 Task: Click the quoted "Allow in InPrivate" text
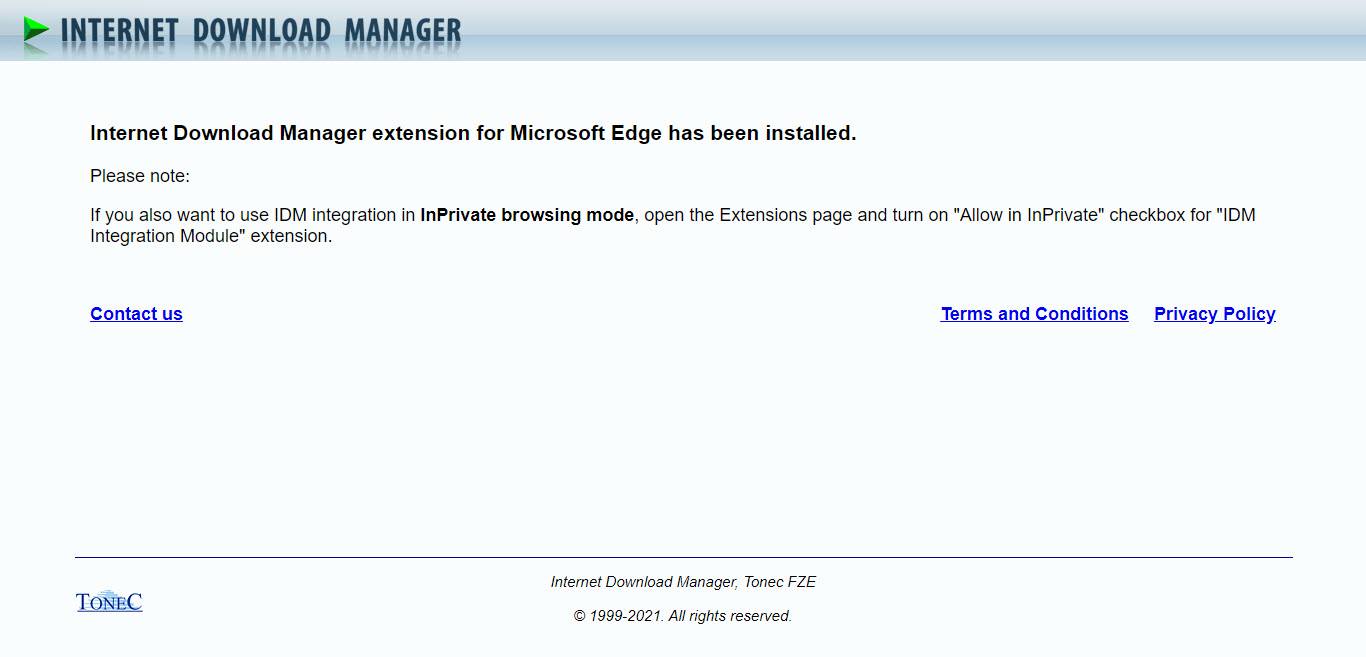tap(1028, 215)
